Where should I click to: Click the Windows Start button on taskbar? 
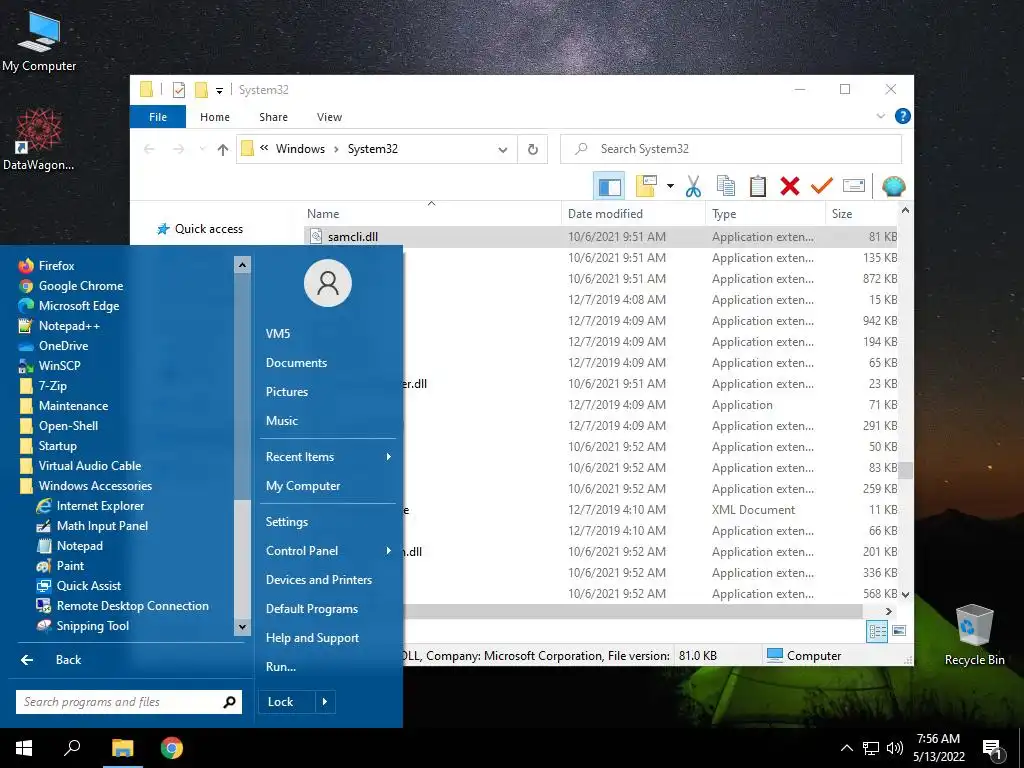pyautogui.click(x=24, y=748)
